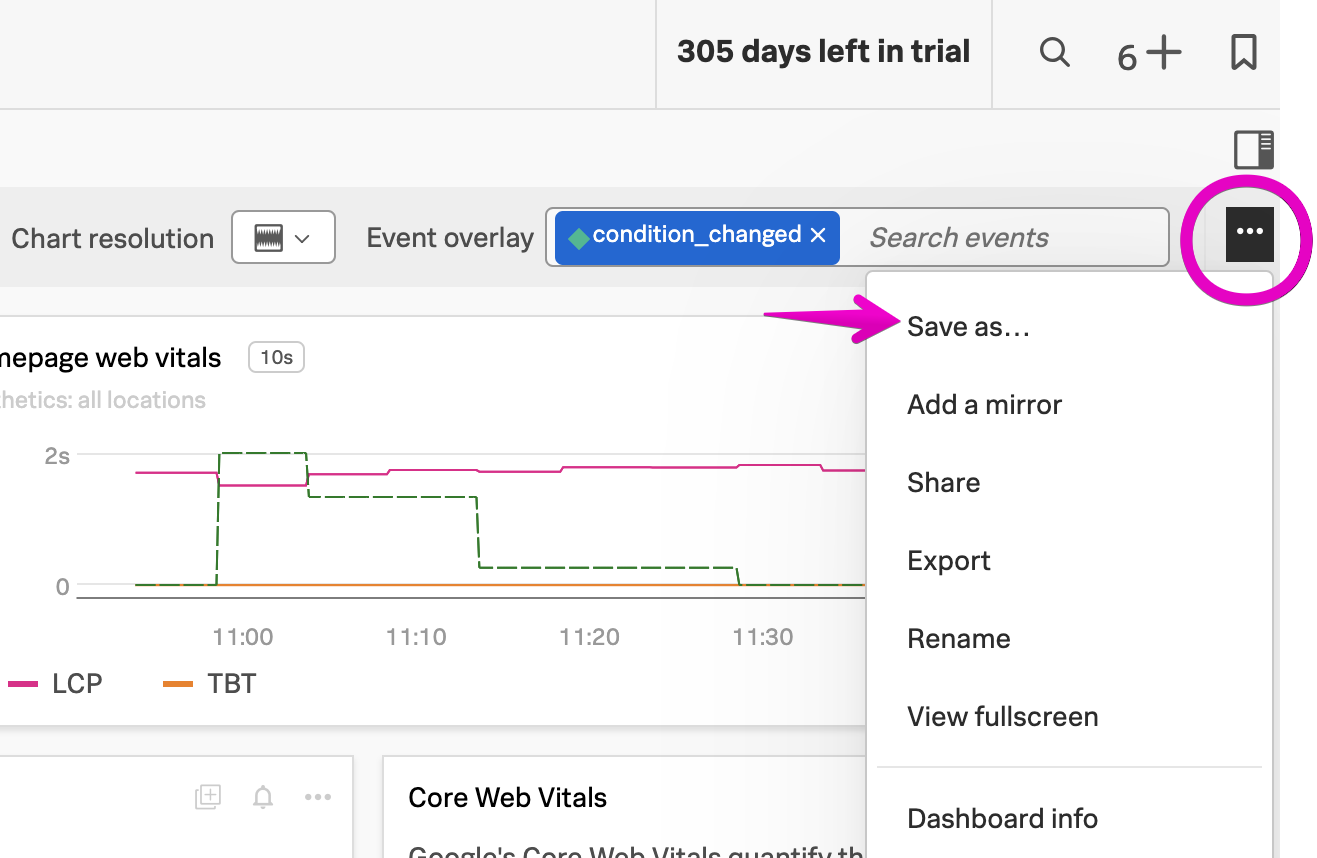Toggle the LCP legend series

[56, 684]
